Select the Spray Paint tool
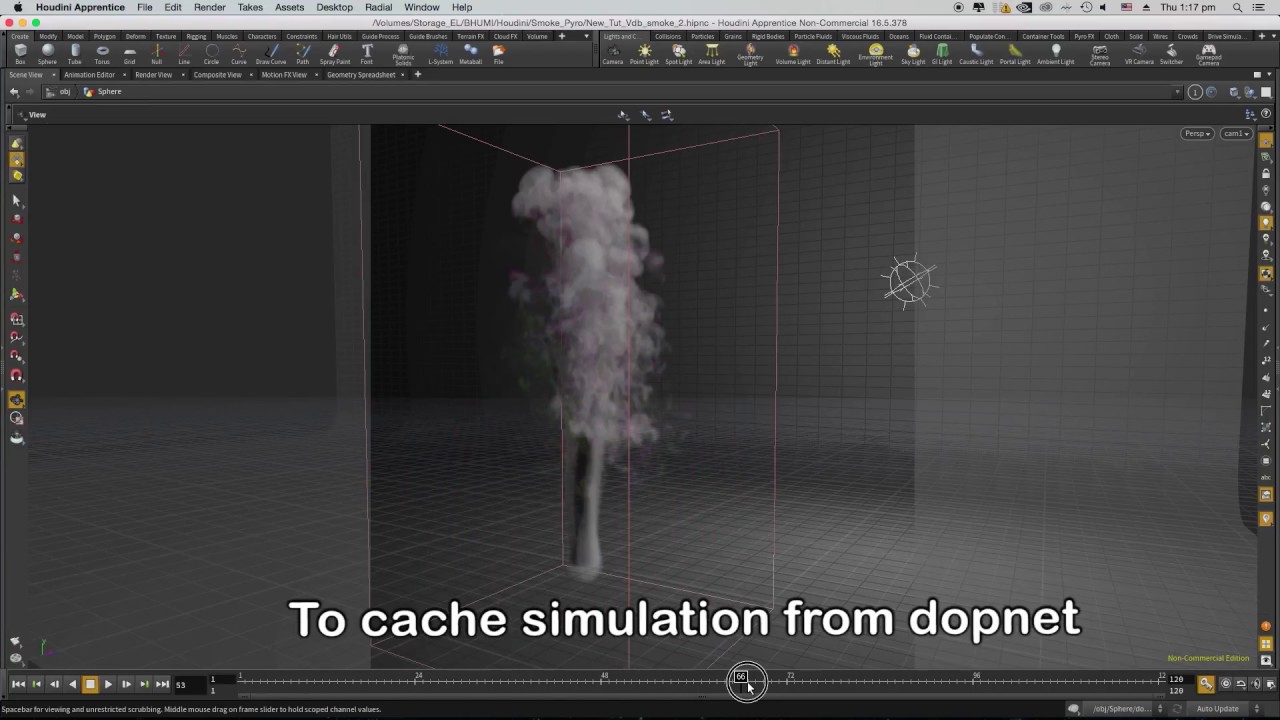The width and height of the screenshot is (1280, 720). (335, 54)
